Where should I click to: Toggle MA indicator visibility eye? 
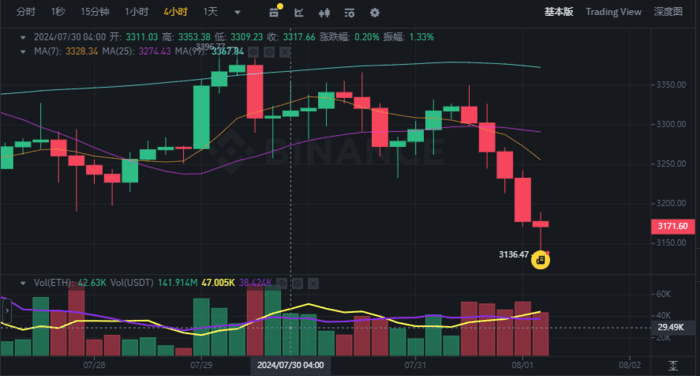pyautogui.click(x=253, y=52)
